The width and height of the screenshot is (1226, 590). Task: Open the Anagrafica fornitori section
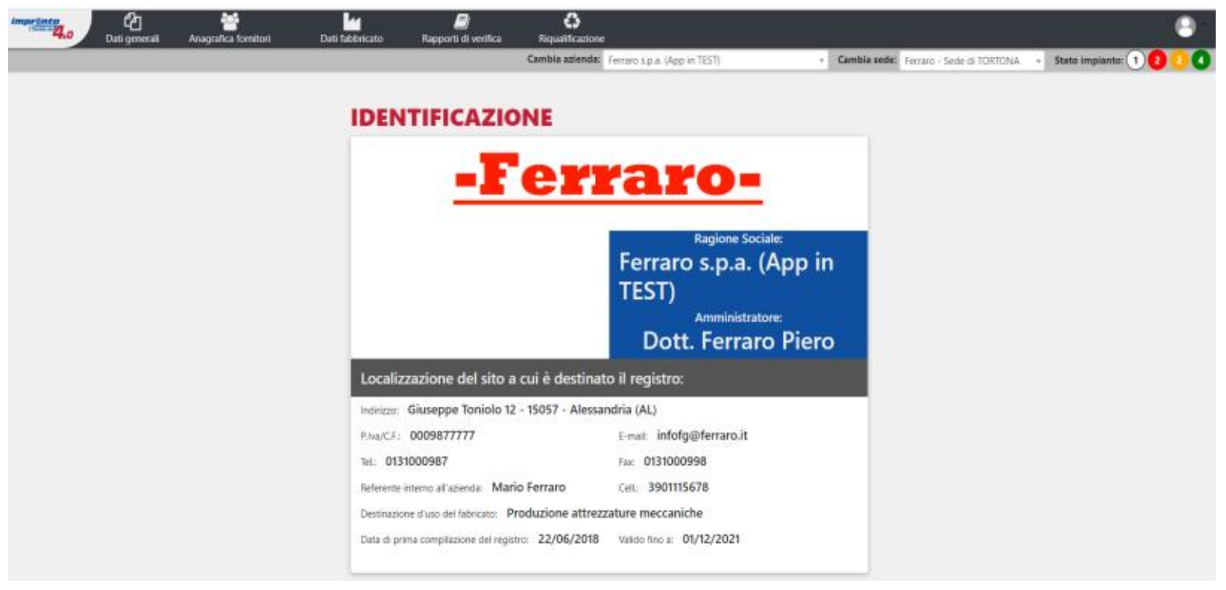click(230, 28)
